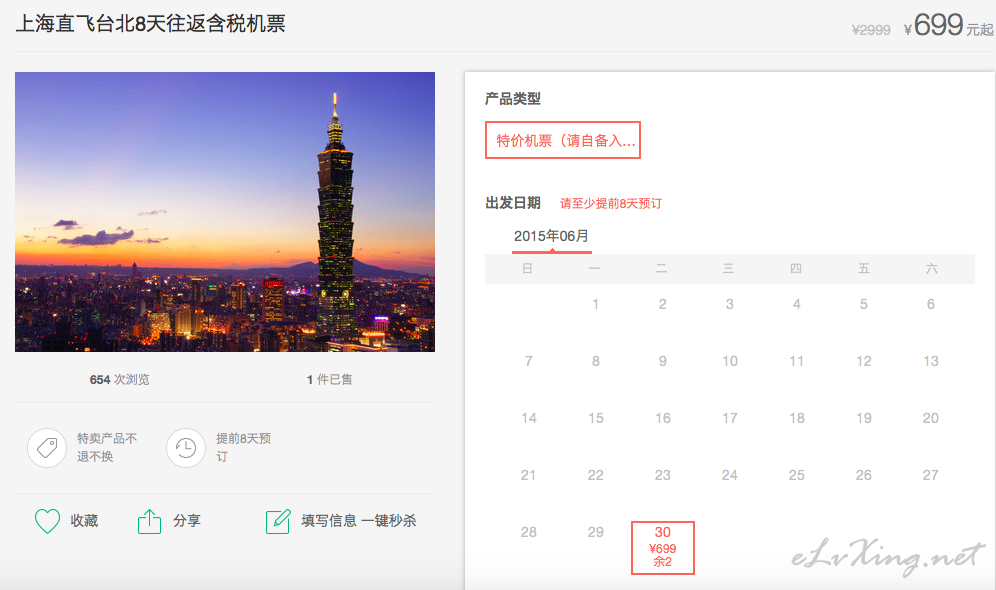Click the 请至少提前8天预订 notice
Image resolution: width=996 pixels, height=590 pixels.
coord(610,203)
